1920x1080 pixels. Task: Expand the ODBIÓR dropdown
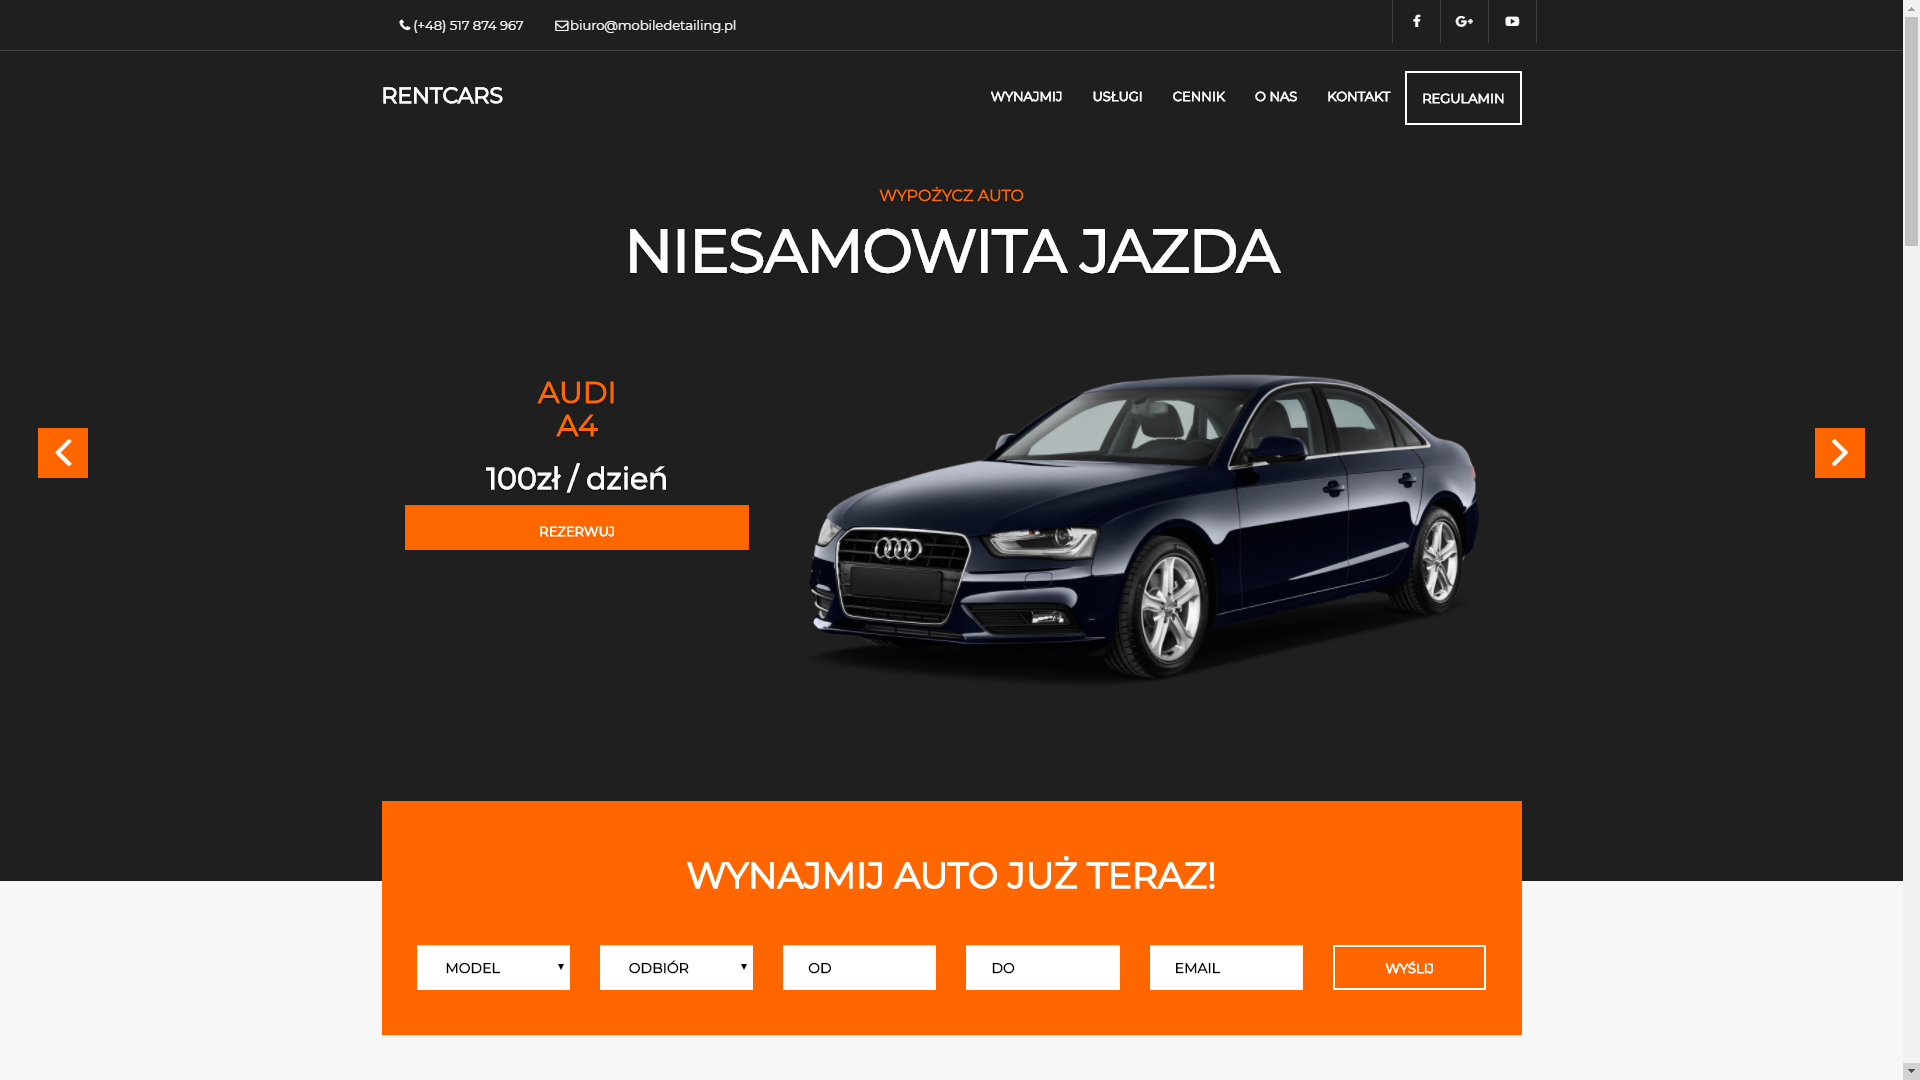[x=676, y=968]
